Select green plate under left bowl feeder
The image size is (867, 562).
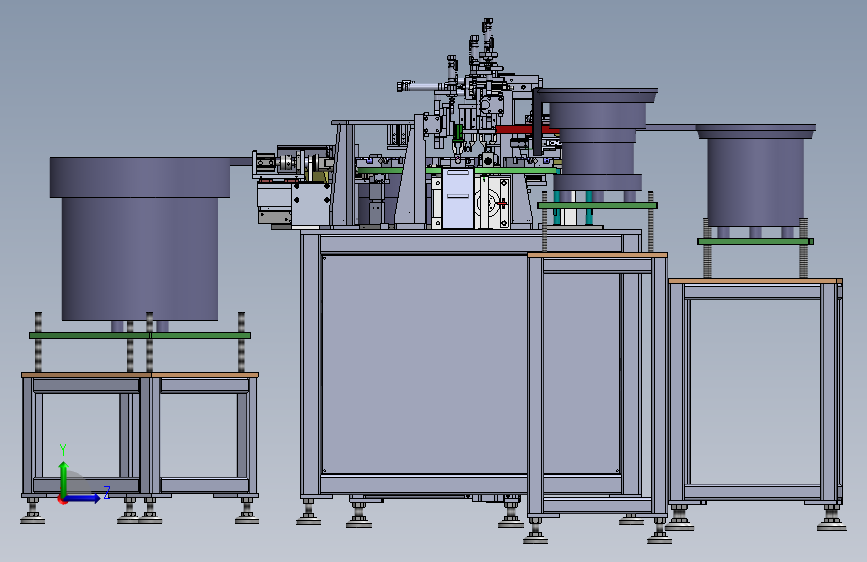click(140, 335)
